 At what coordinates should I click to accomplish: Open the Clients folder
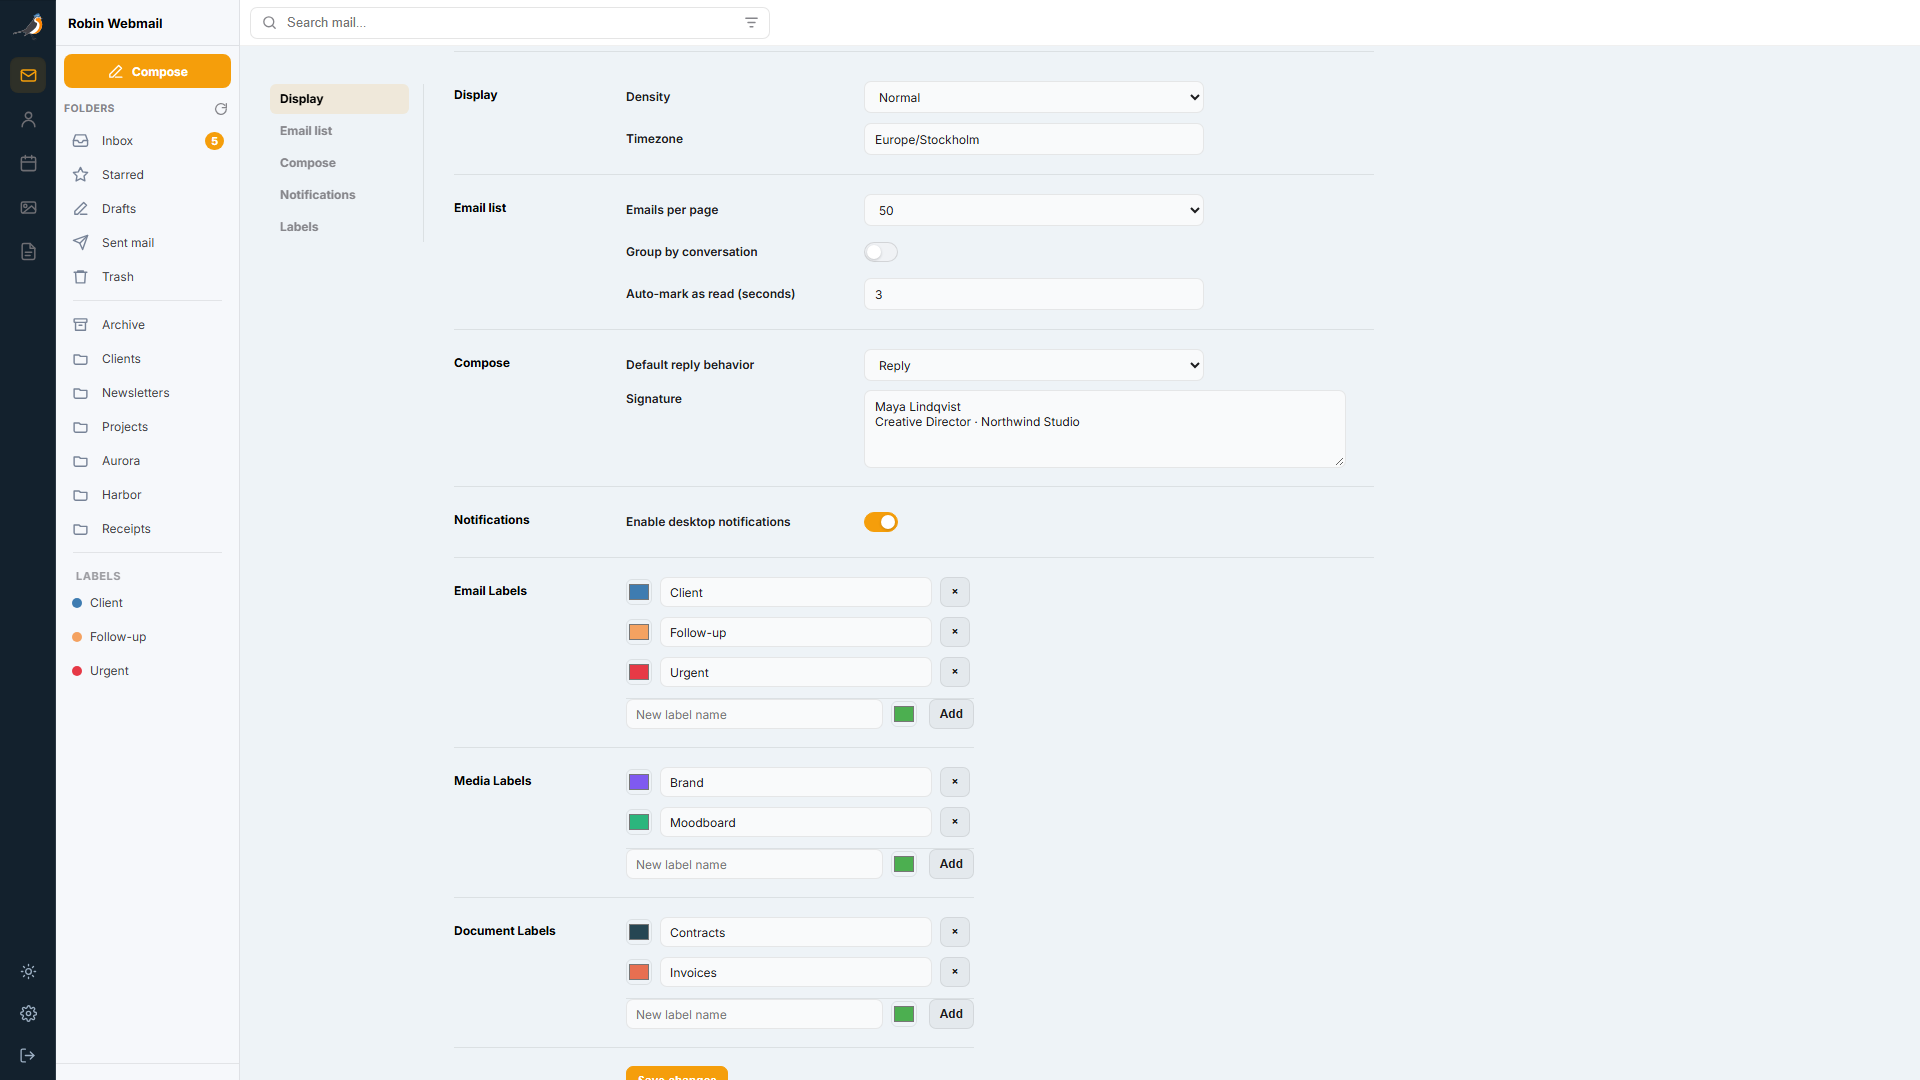[x=147, y=359]
